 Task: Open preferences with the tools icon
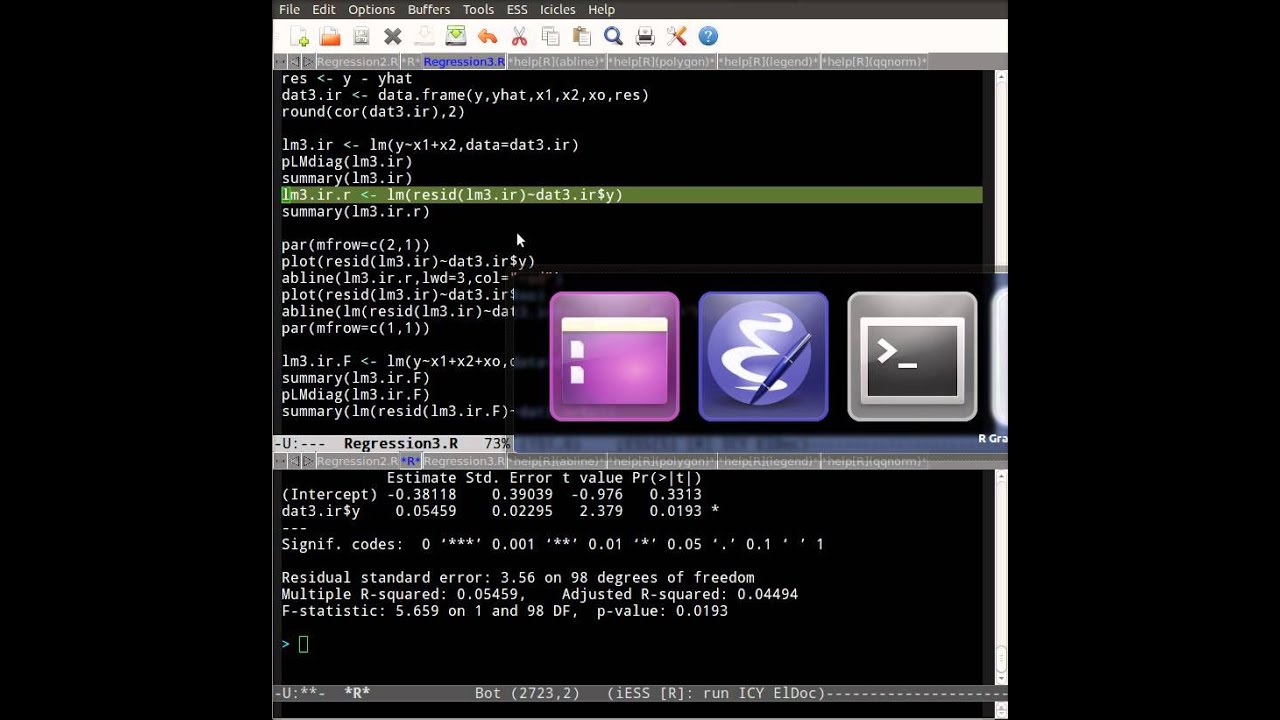676,37
